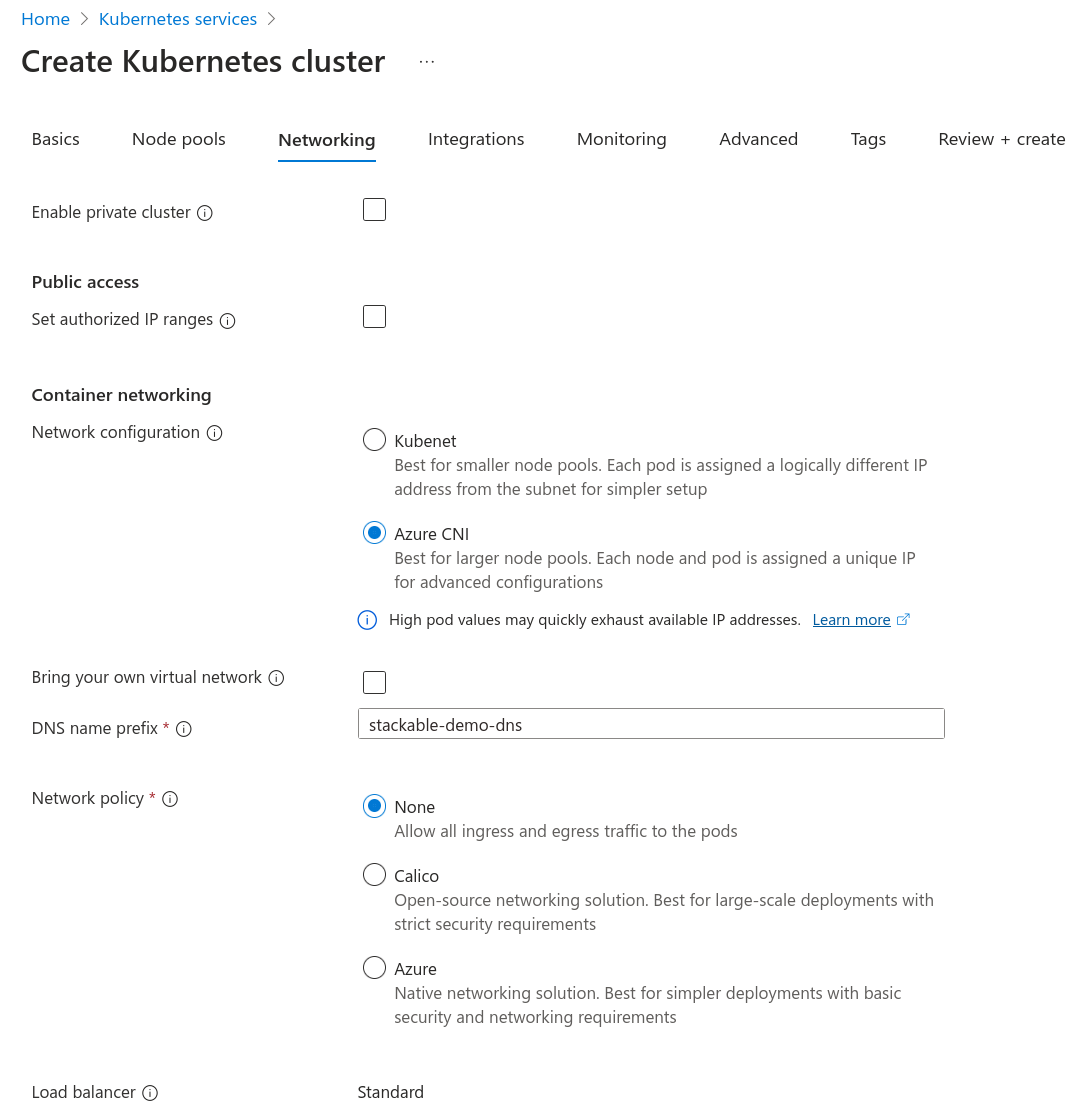Click DNS name prefix info icon
This screenshot has width=1089, height=1115.
[183, 730]
